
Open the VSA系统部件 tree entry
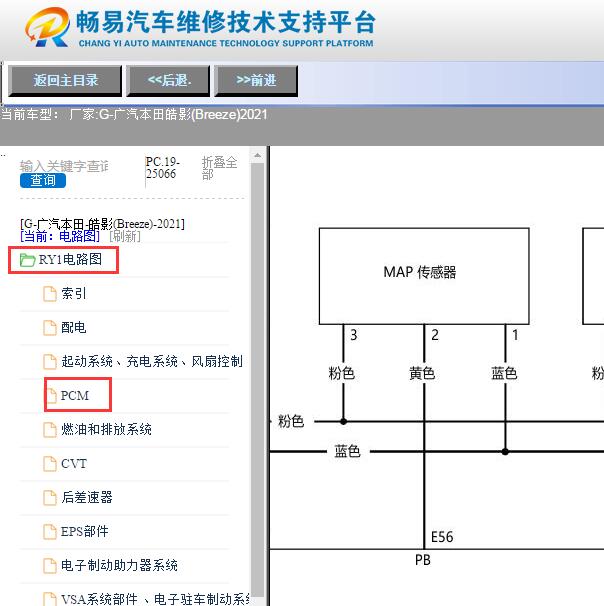155,599
